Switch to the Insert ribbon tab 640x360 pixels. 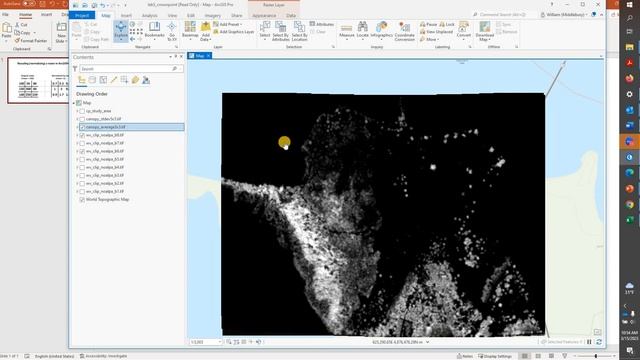126,16
